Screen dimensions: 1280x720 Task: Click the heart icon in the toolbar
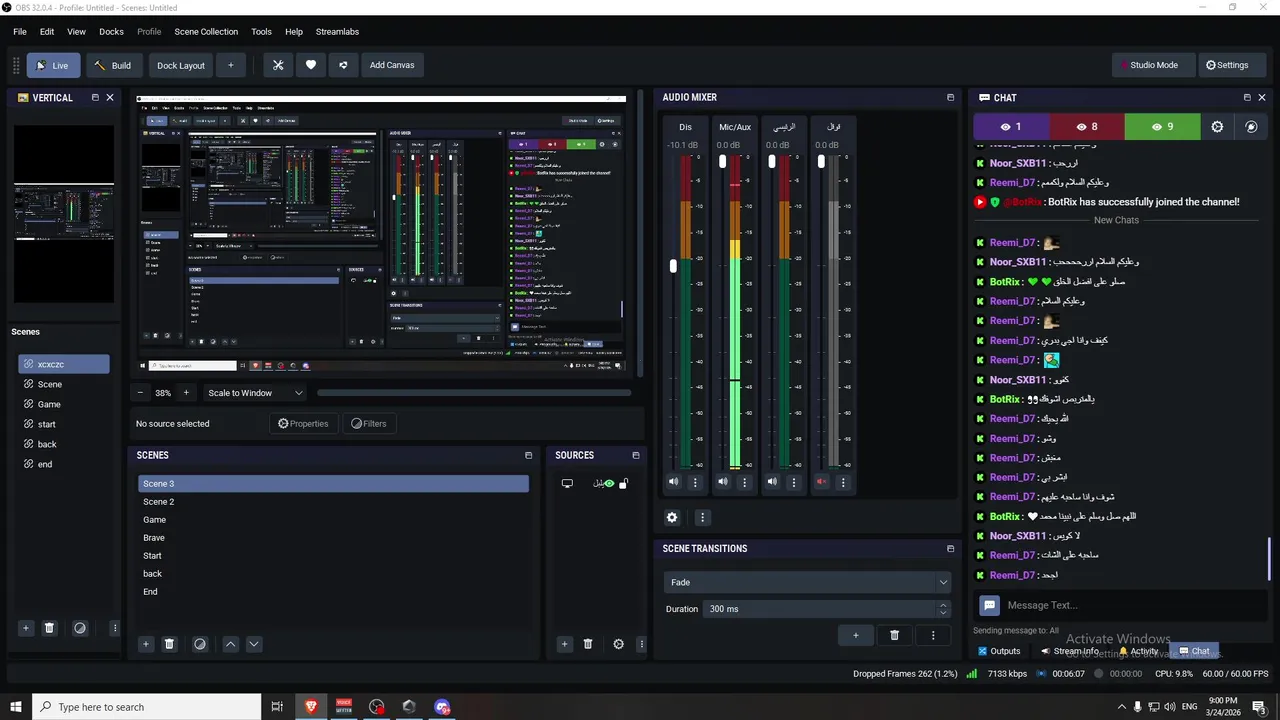click(x=311, y=65)
